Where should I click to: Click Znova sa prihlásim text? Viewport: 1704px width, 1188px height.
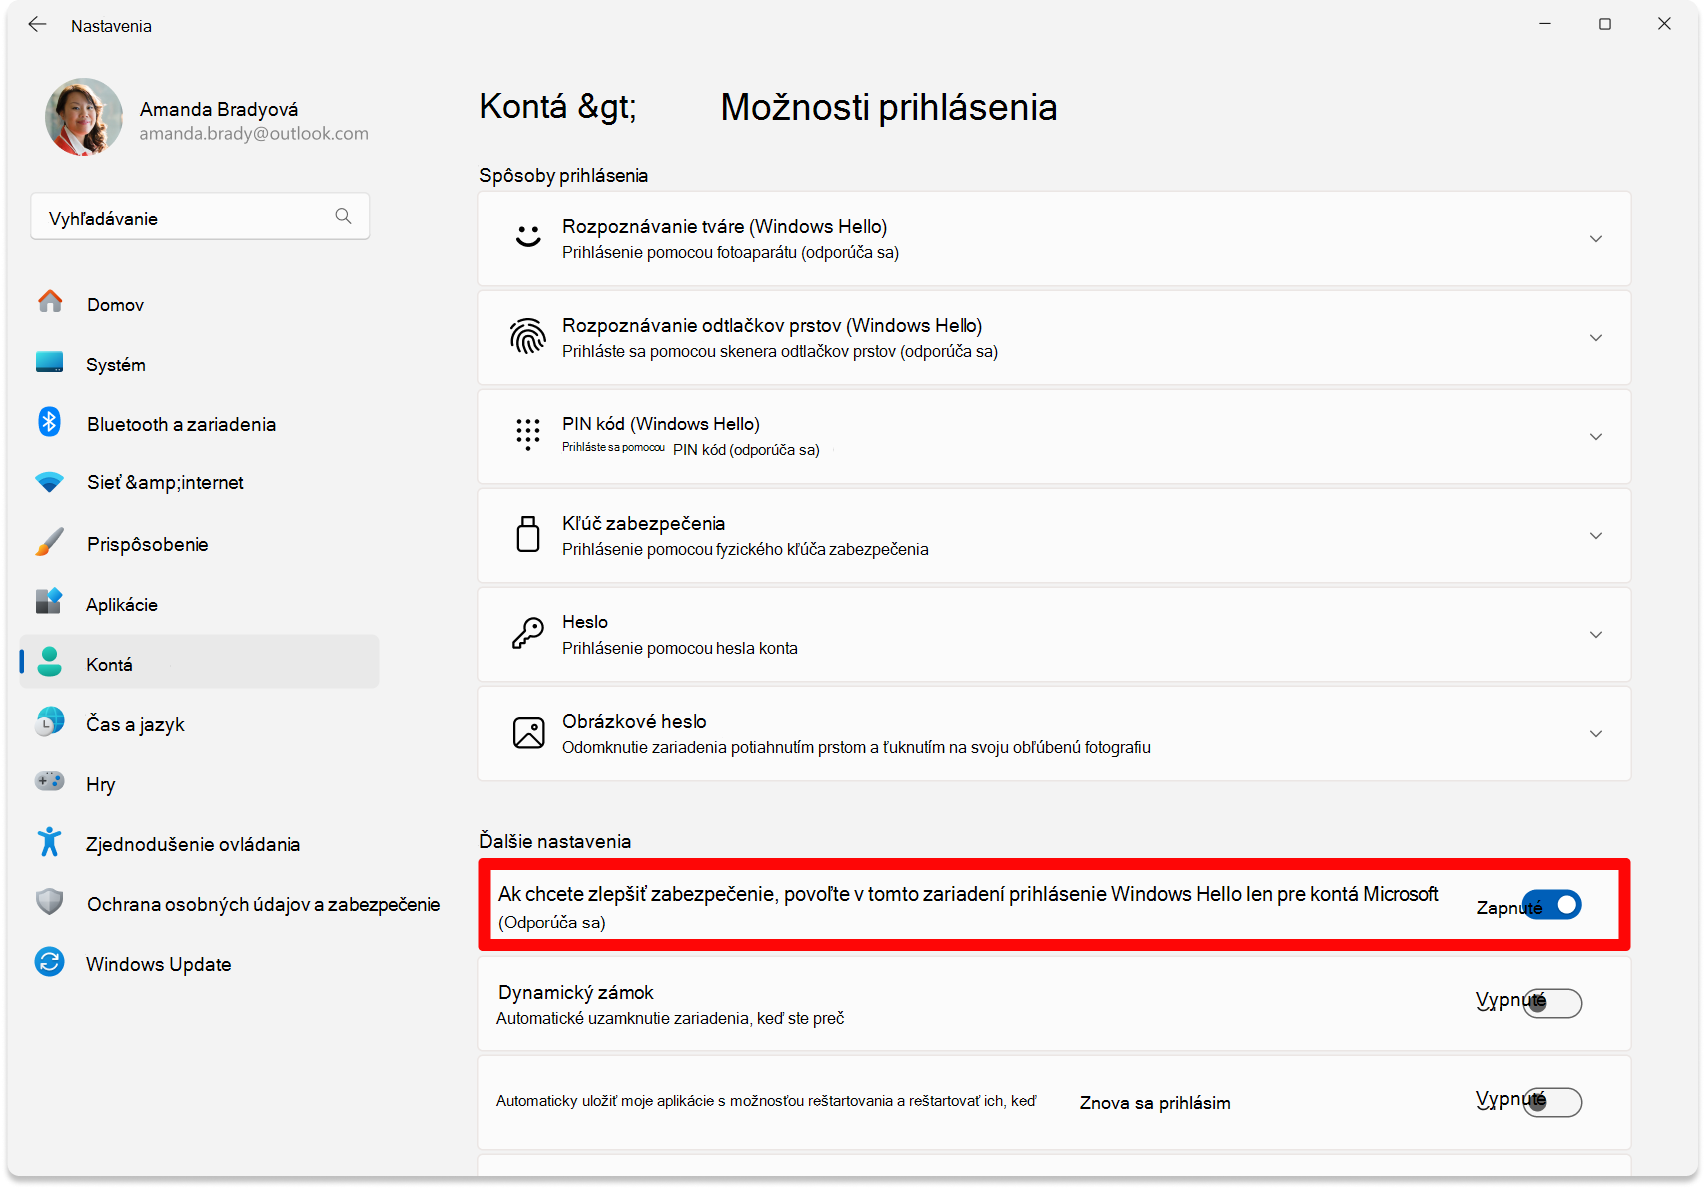[1155, 1103]
